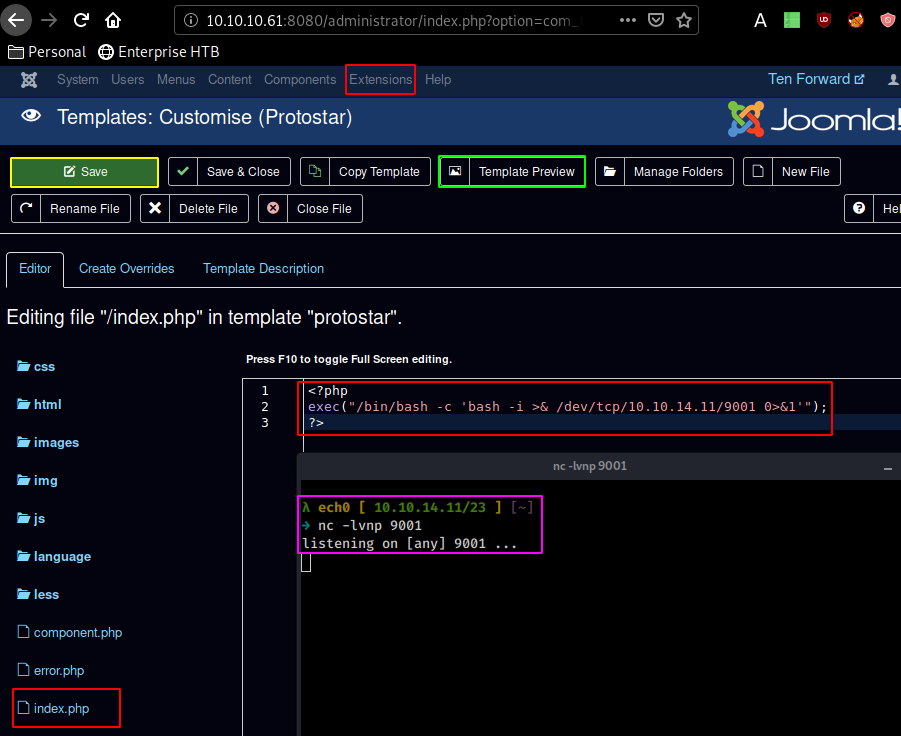Image resolution: width=901 pixels, height=736 pixels.
Task: Open the user account menu icon
Action: click(894, 79)
